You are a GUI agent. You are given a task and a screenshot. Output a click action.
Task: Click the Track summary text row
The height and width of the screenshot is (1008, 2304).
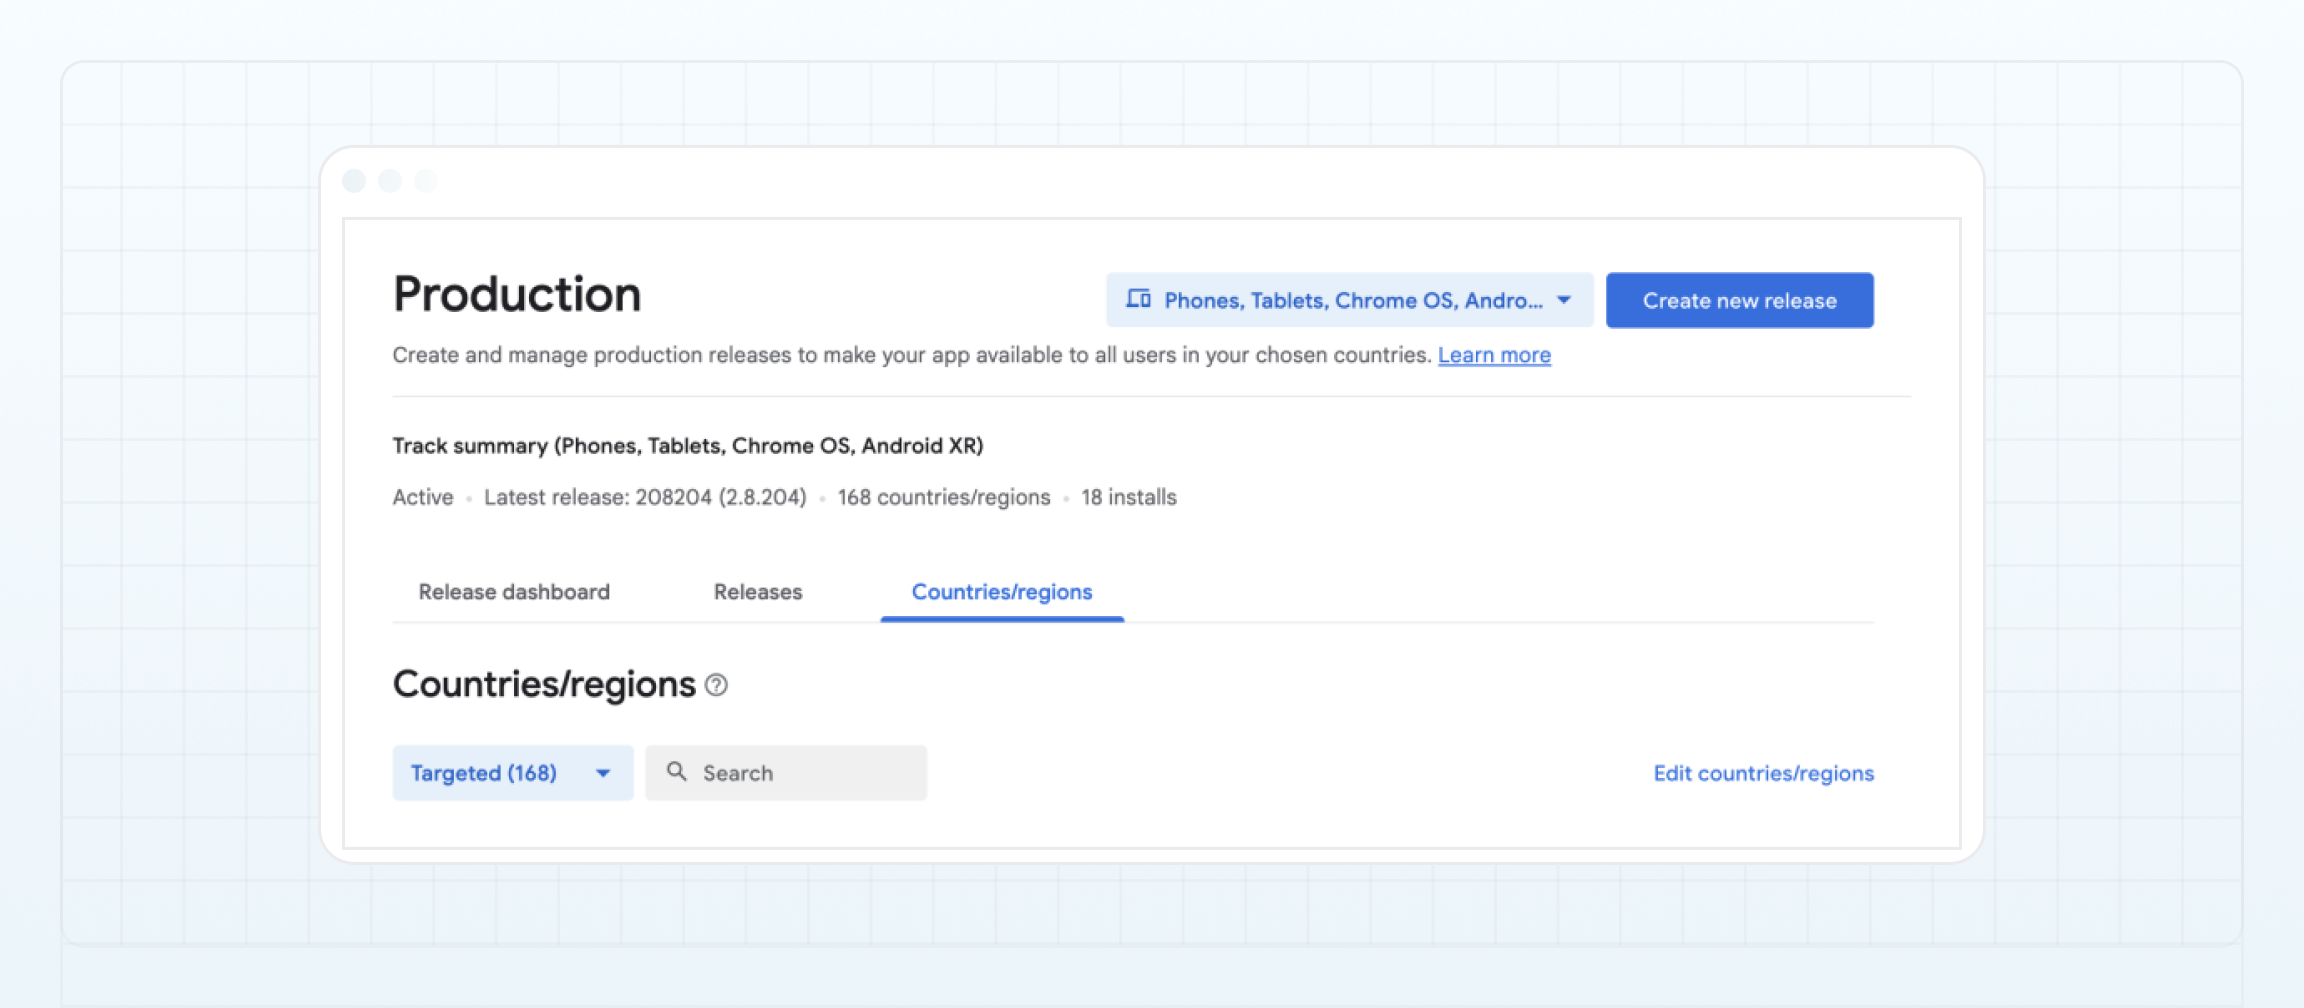click(x=688, y=445)
